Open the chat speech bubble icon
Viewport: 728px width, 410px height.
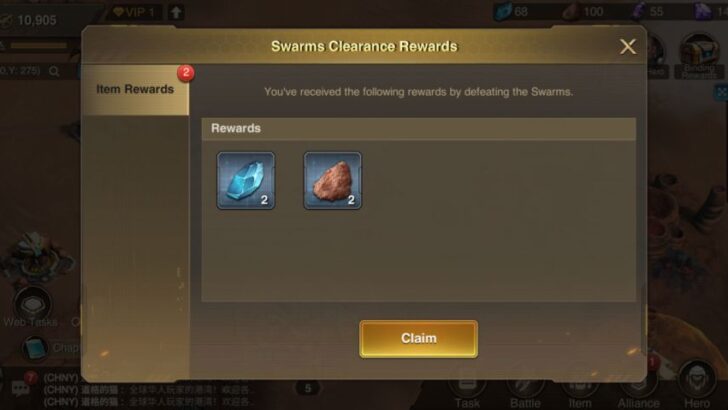point(21,388)
